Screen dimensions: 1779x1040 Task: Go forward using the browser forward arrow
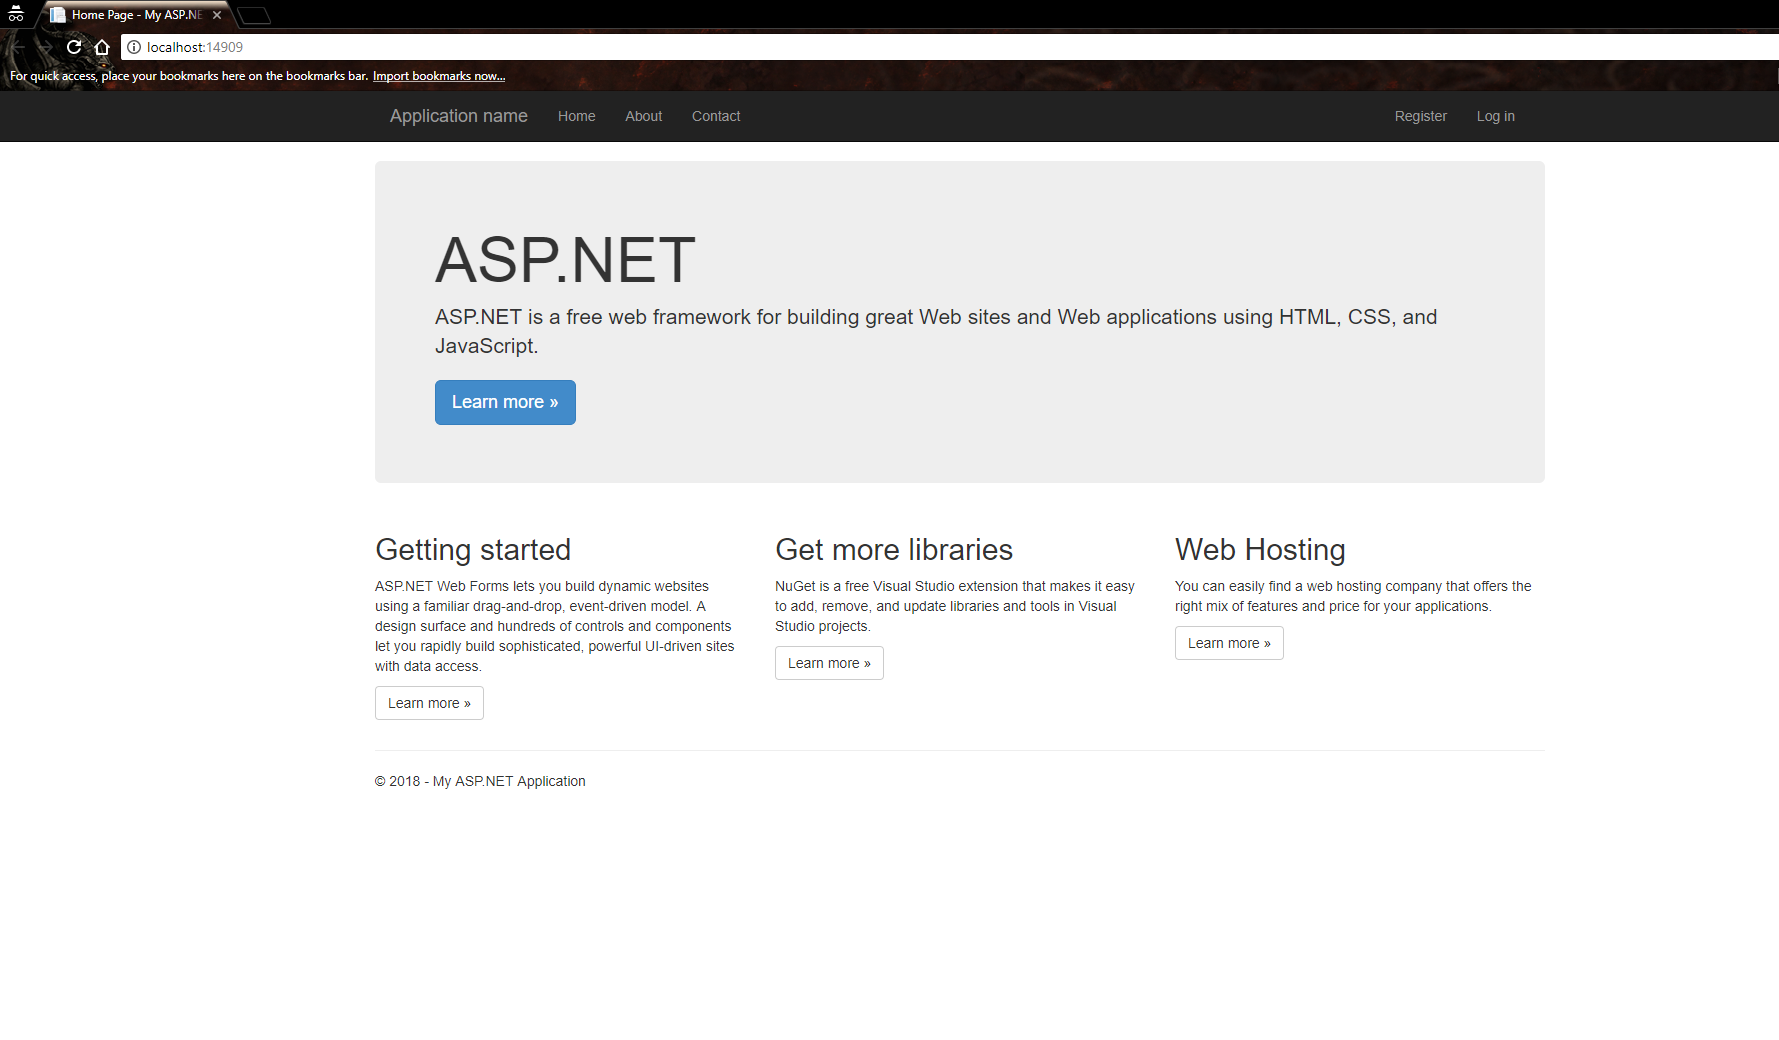[46, 47]
